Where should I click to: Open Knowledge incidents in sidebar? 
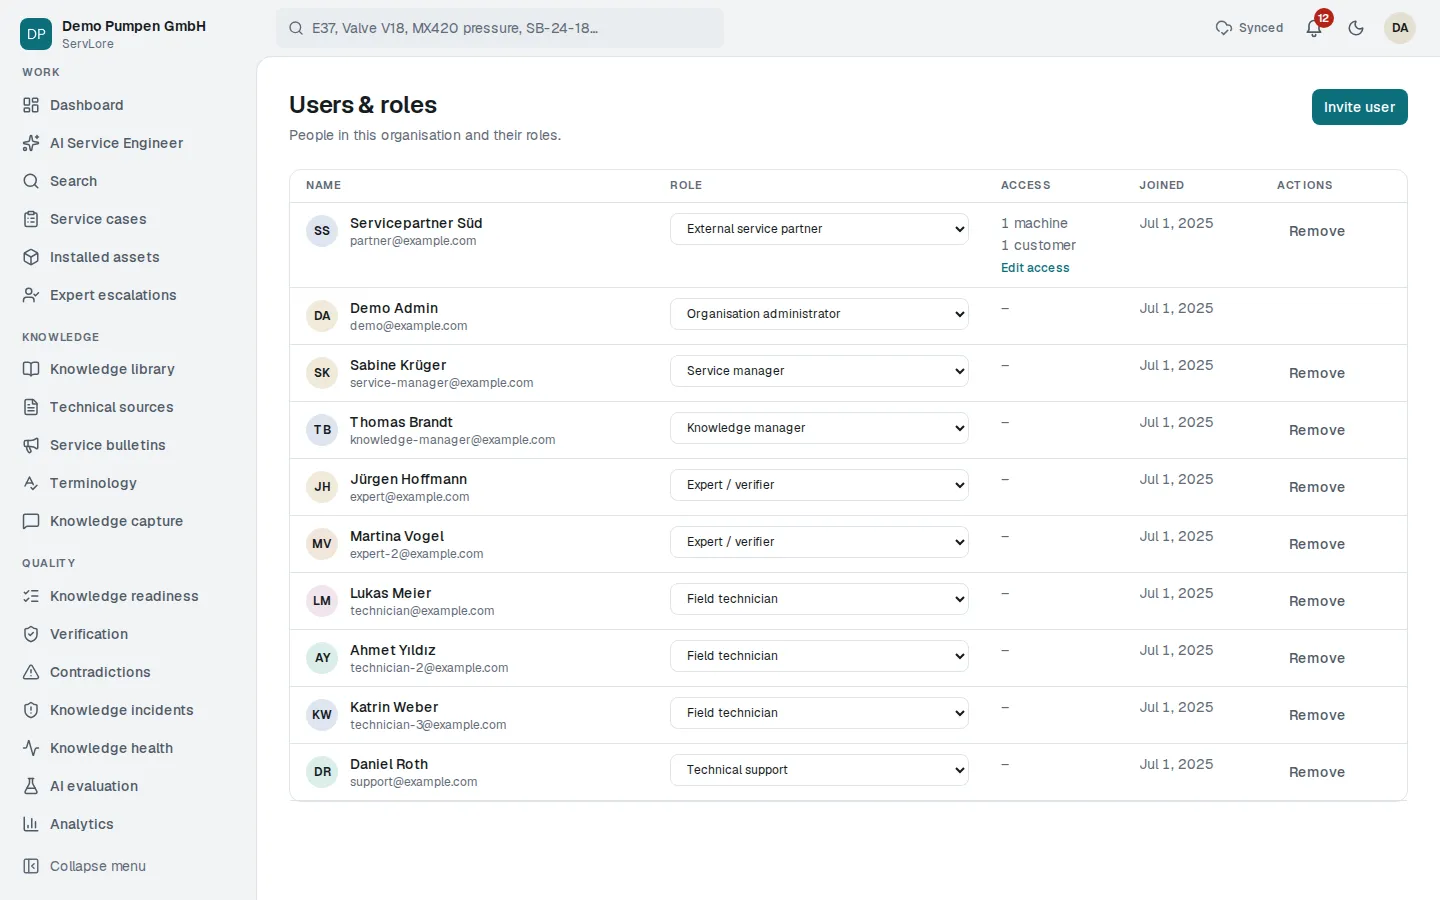click(x=128, y=710)
